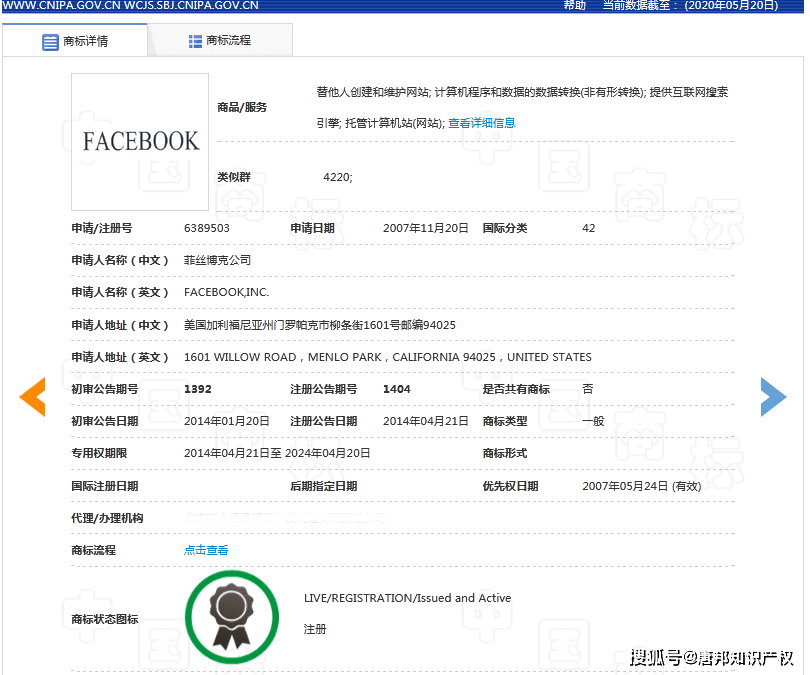Select the application number 6389503

point(207,228)
